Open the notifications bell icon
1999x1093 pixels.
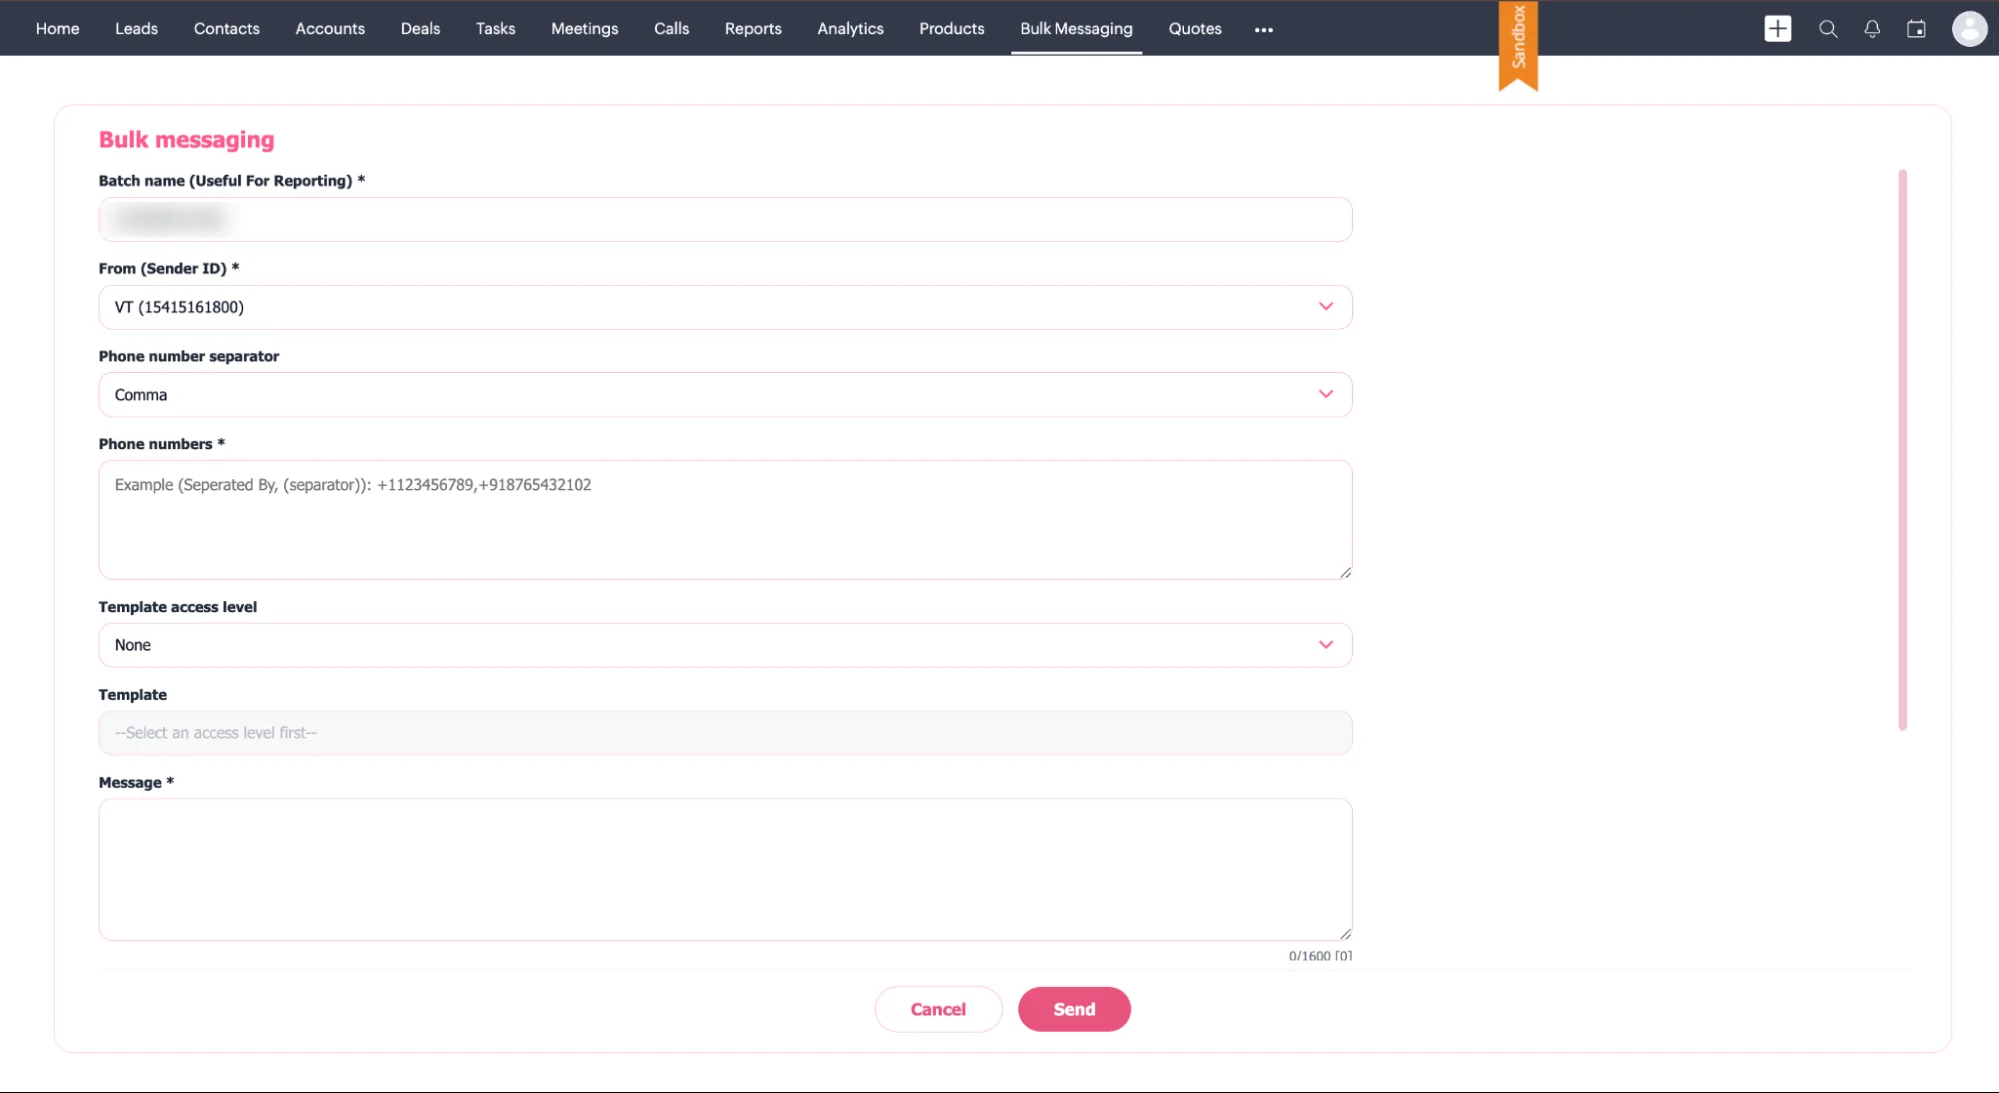[x=1871, y=29]
